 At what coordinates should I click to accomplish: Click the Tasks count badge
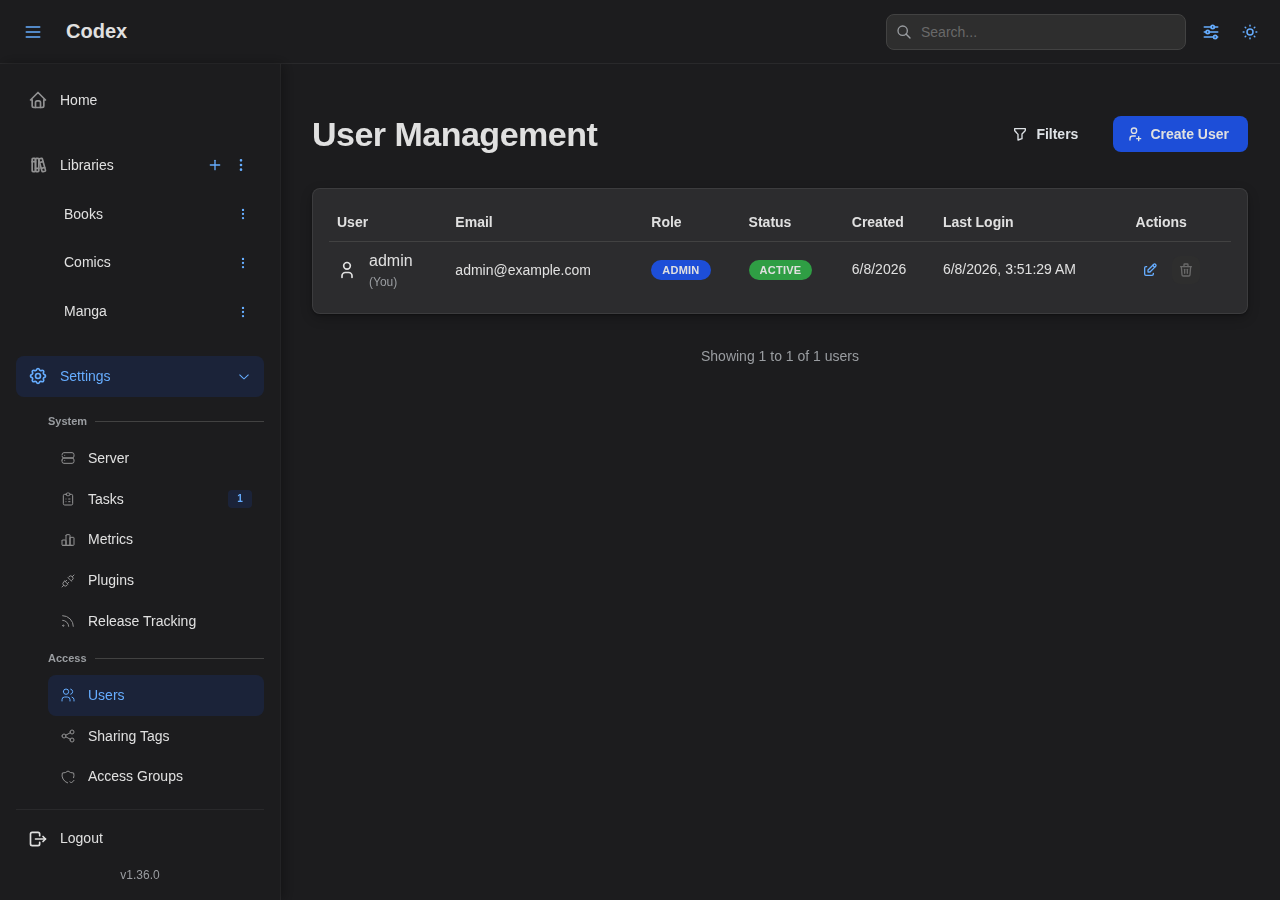[x=240, y=499]
